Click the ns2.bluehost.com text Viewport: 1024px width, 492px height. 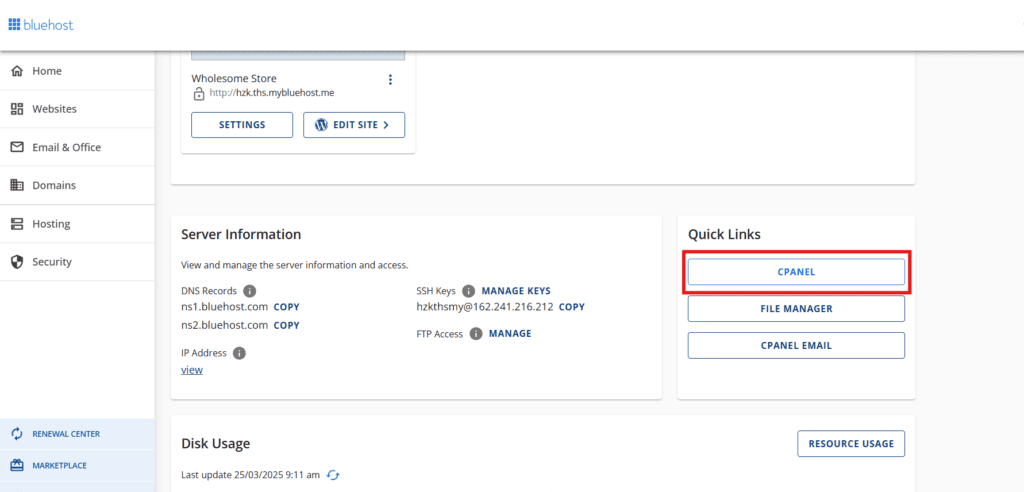(x=225, y=325)
